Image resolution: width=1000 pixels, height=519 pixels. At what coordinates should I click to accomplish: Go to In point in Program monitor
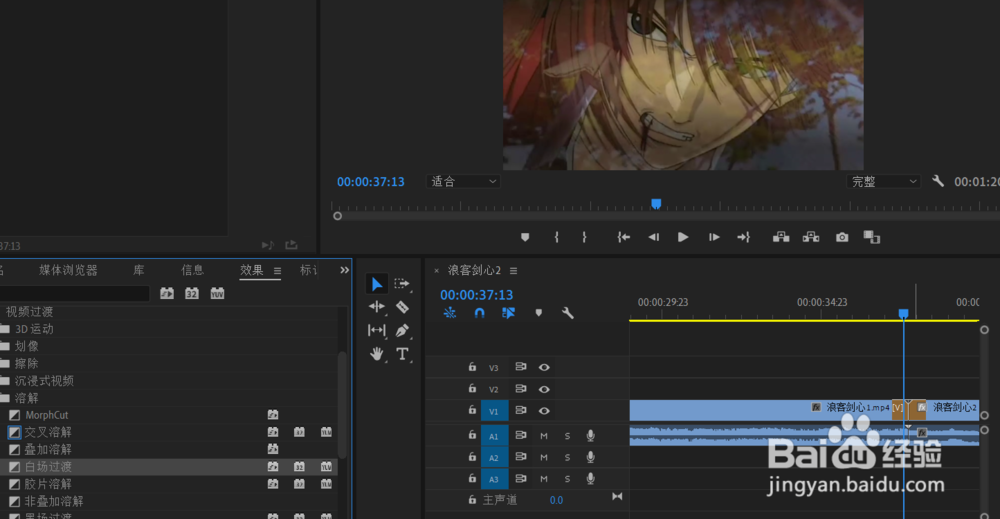coord(624,237)
